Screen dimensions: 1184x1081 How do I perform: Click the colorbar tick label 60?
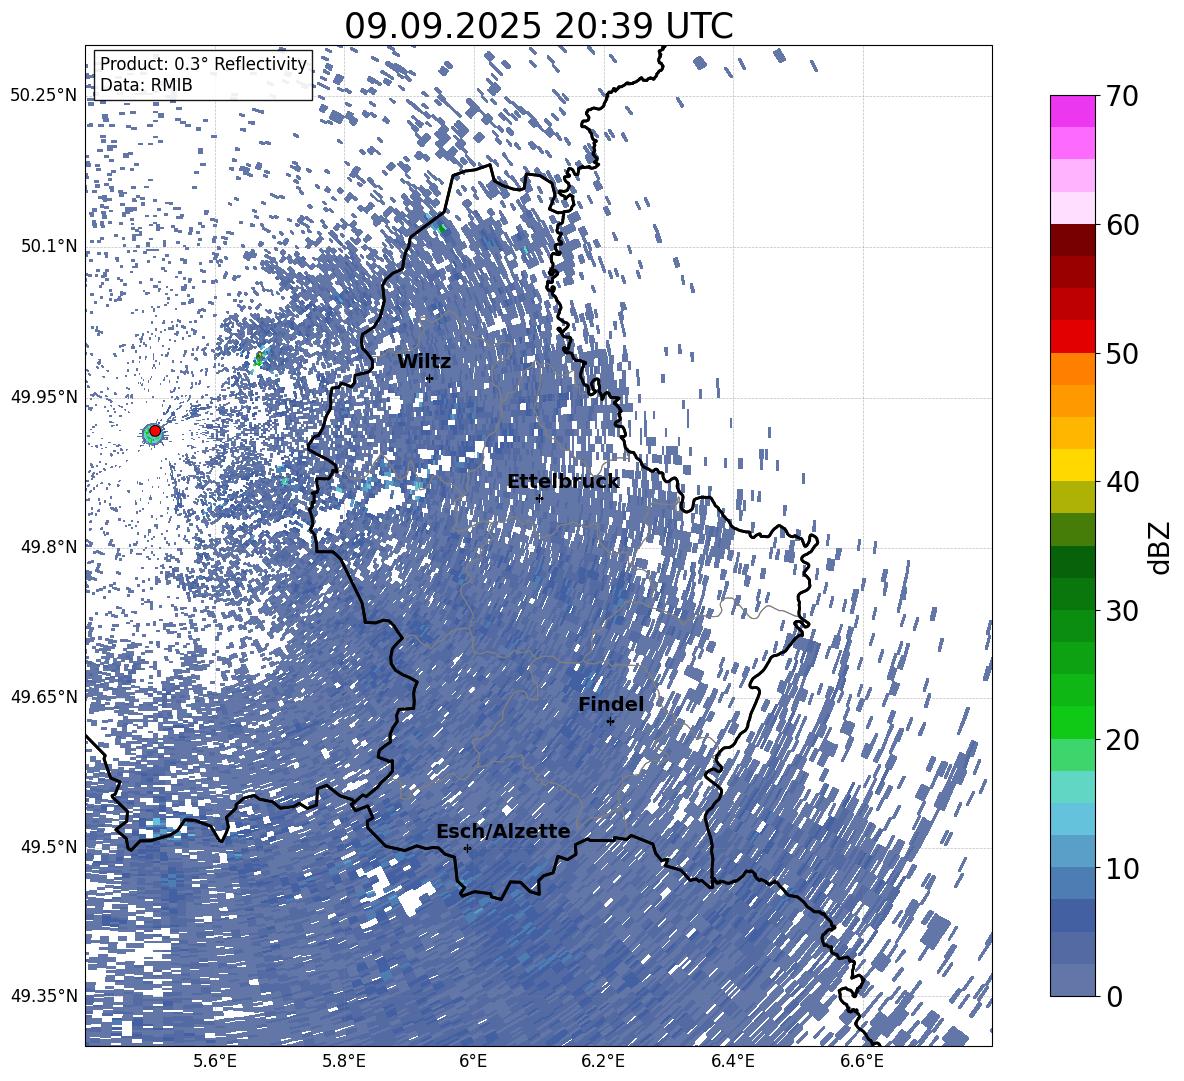point(1122,224)
